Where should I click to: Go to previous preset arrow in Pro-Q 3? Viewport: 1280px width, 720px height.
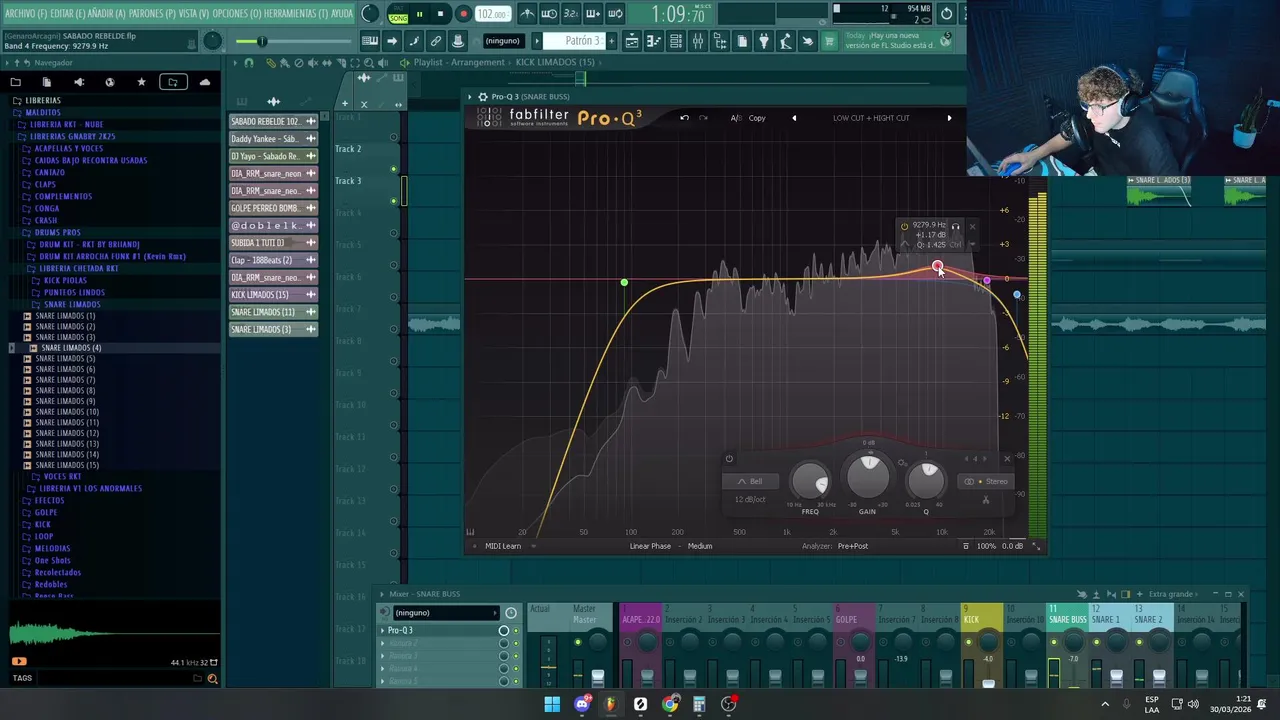[794, 118]
